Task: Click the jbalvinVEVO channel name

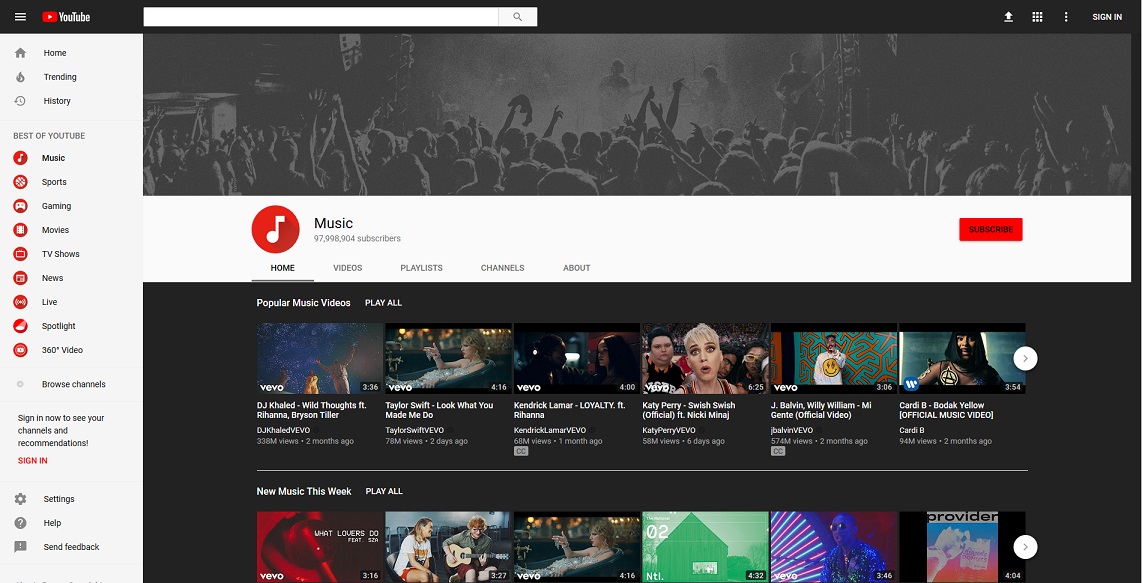Action: [792, 431]
